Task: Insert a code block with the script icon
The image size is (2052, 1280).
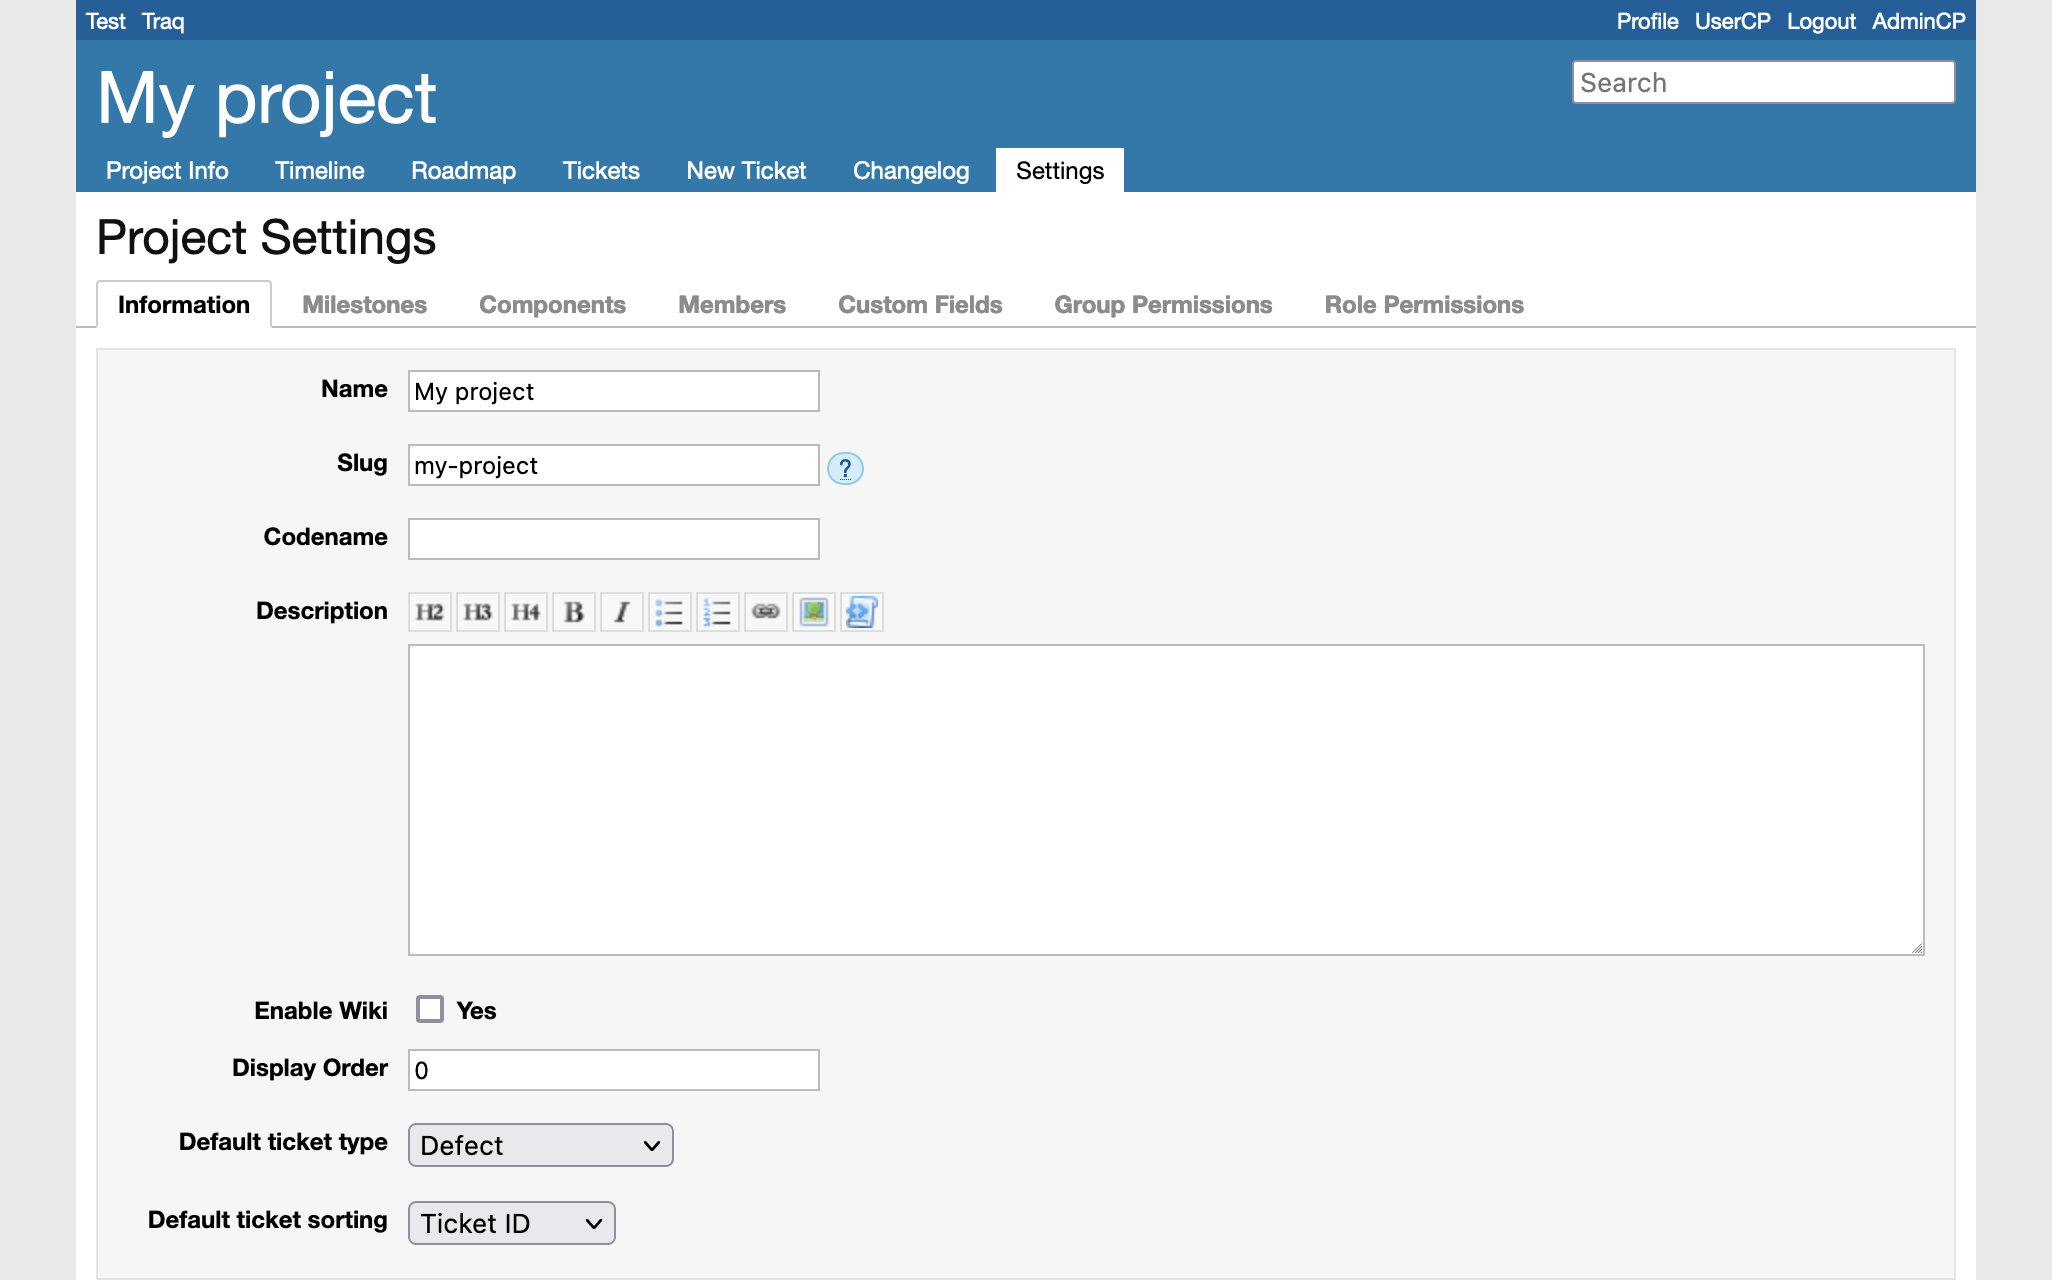Action: 862,612
